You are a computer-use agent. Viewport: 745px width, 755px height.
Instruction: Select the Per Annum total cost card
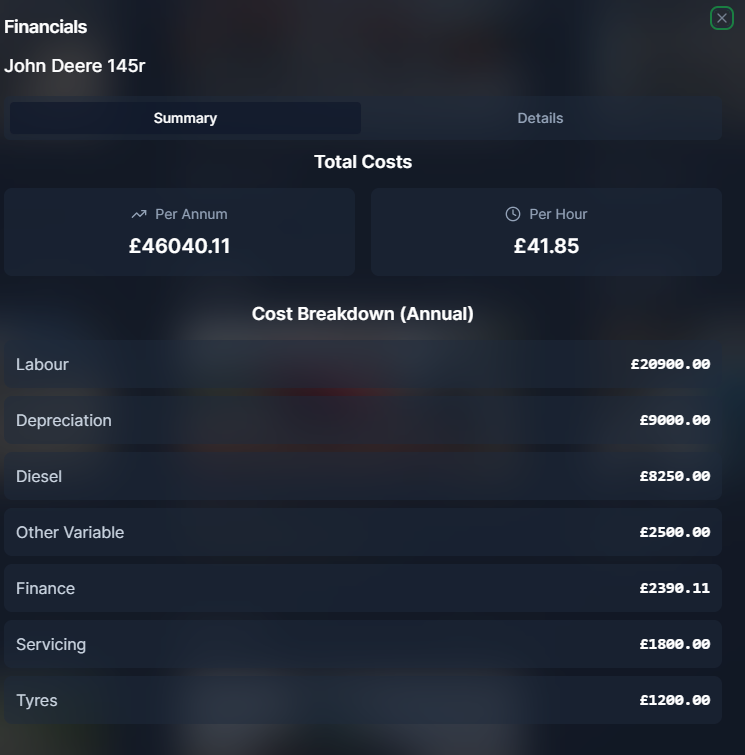pos(179,232)
